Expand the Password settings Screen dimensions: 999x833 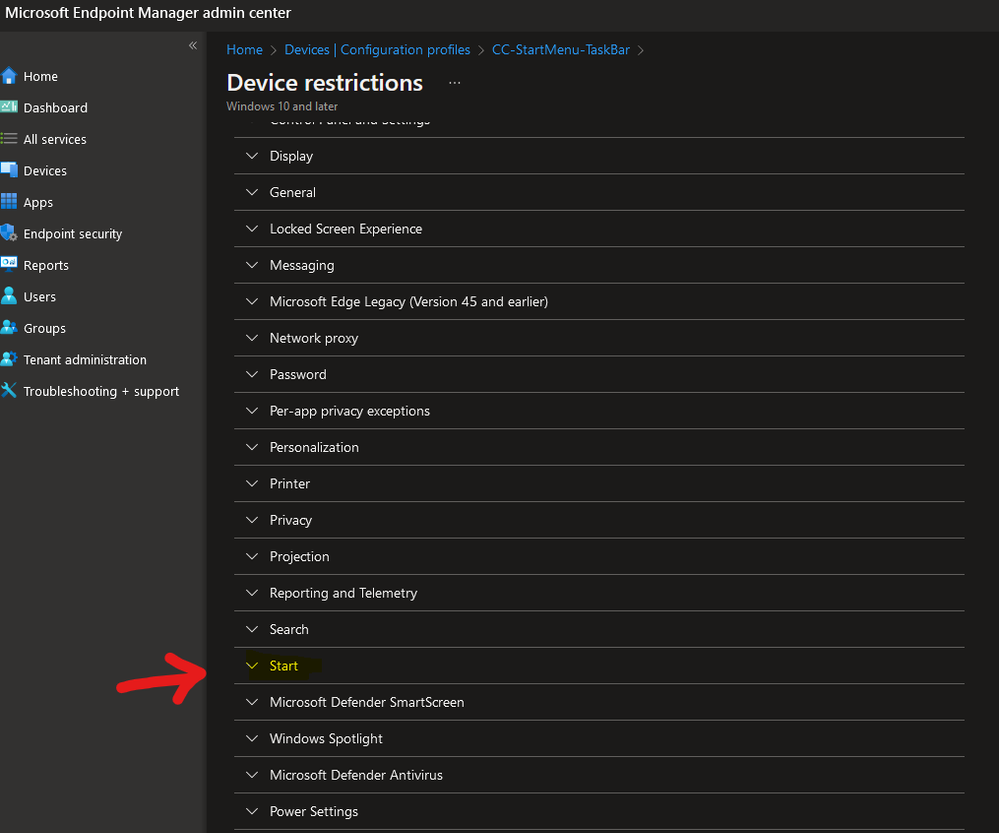[x=295, y=374]
